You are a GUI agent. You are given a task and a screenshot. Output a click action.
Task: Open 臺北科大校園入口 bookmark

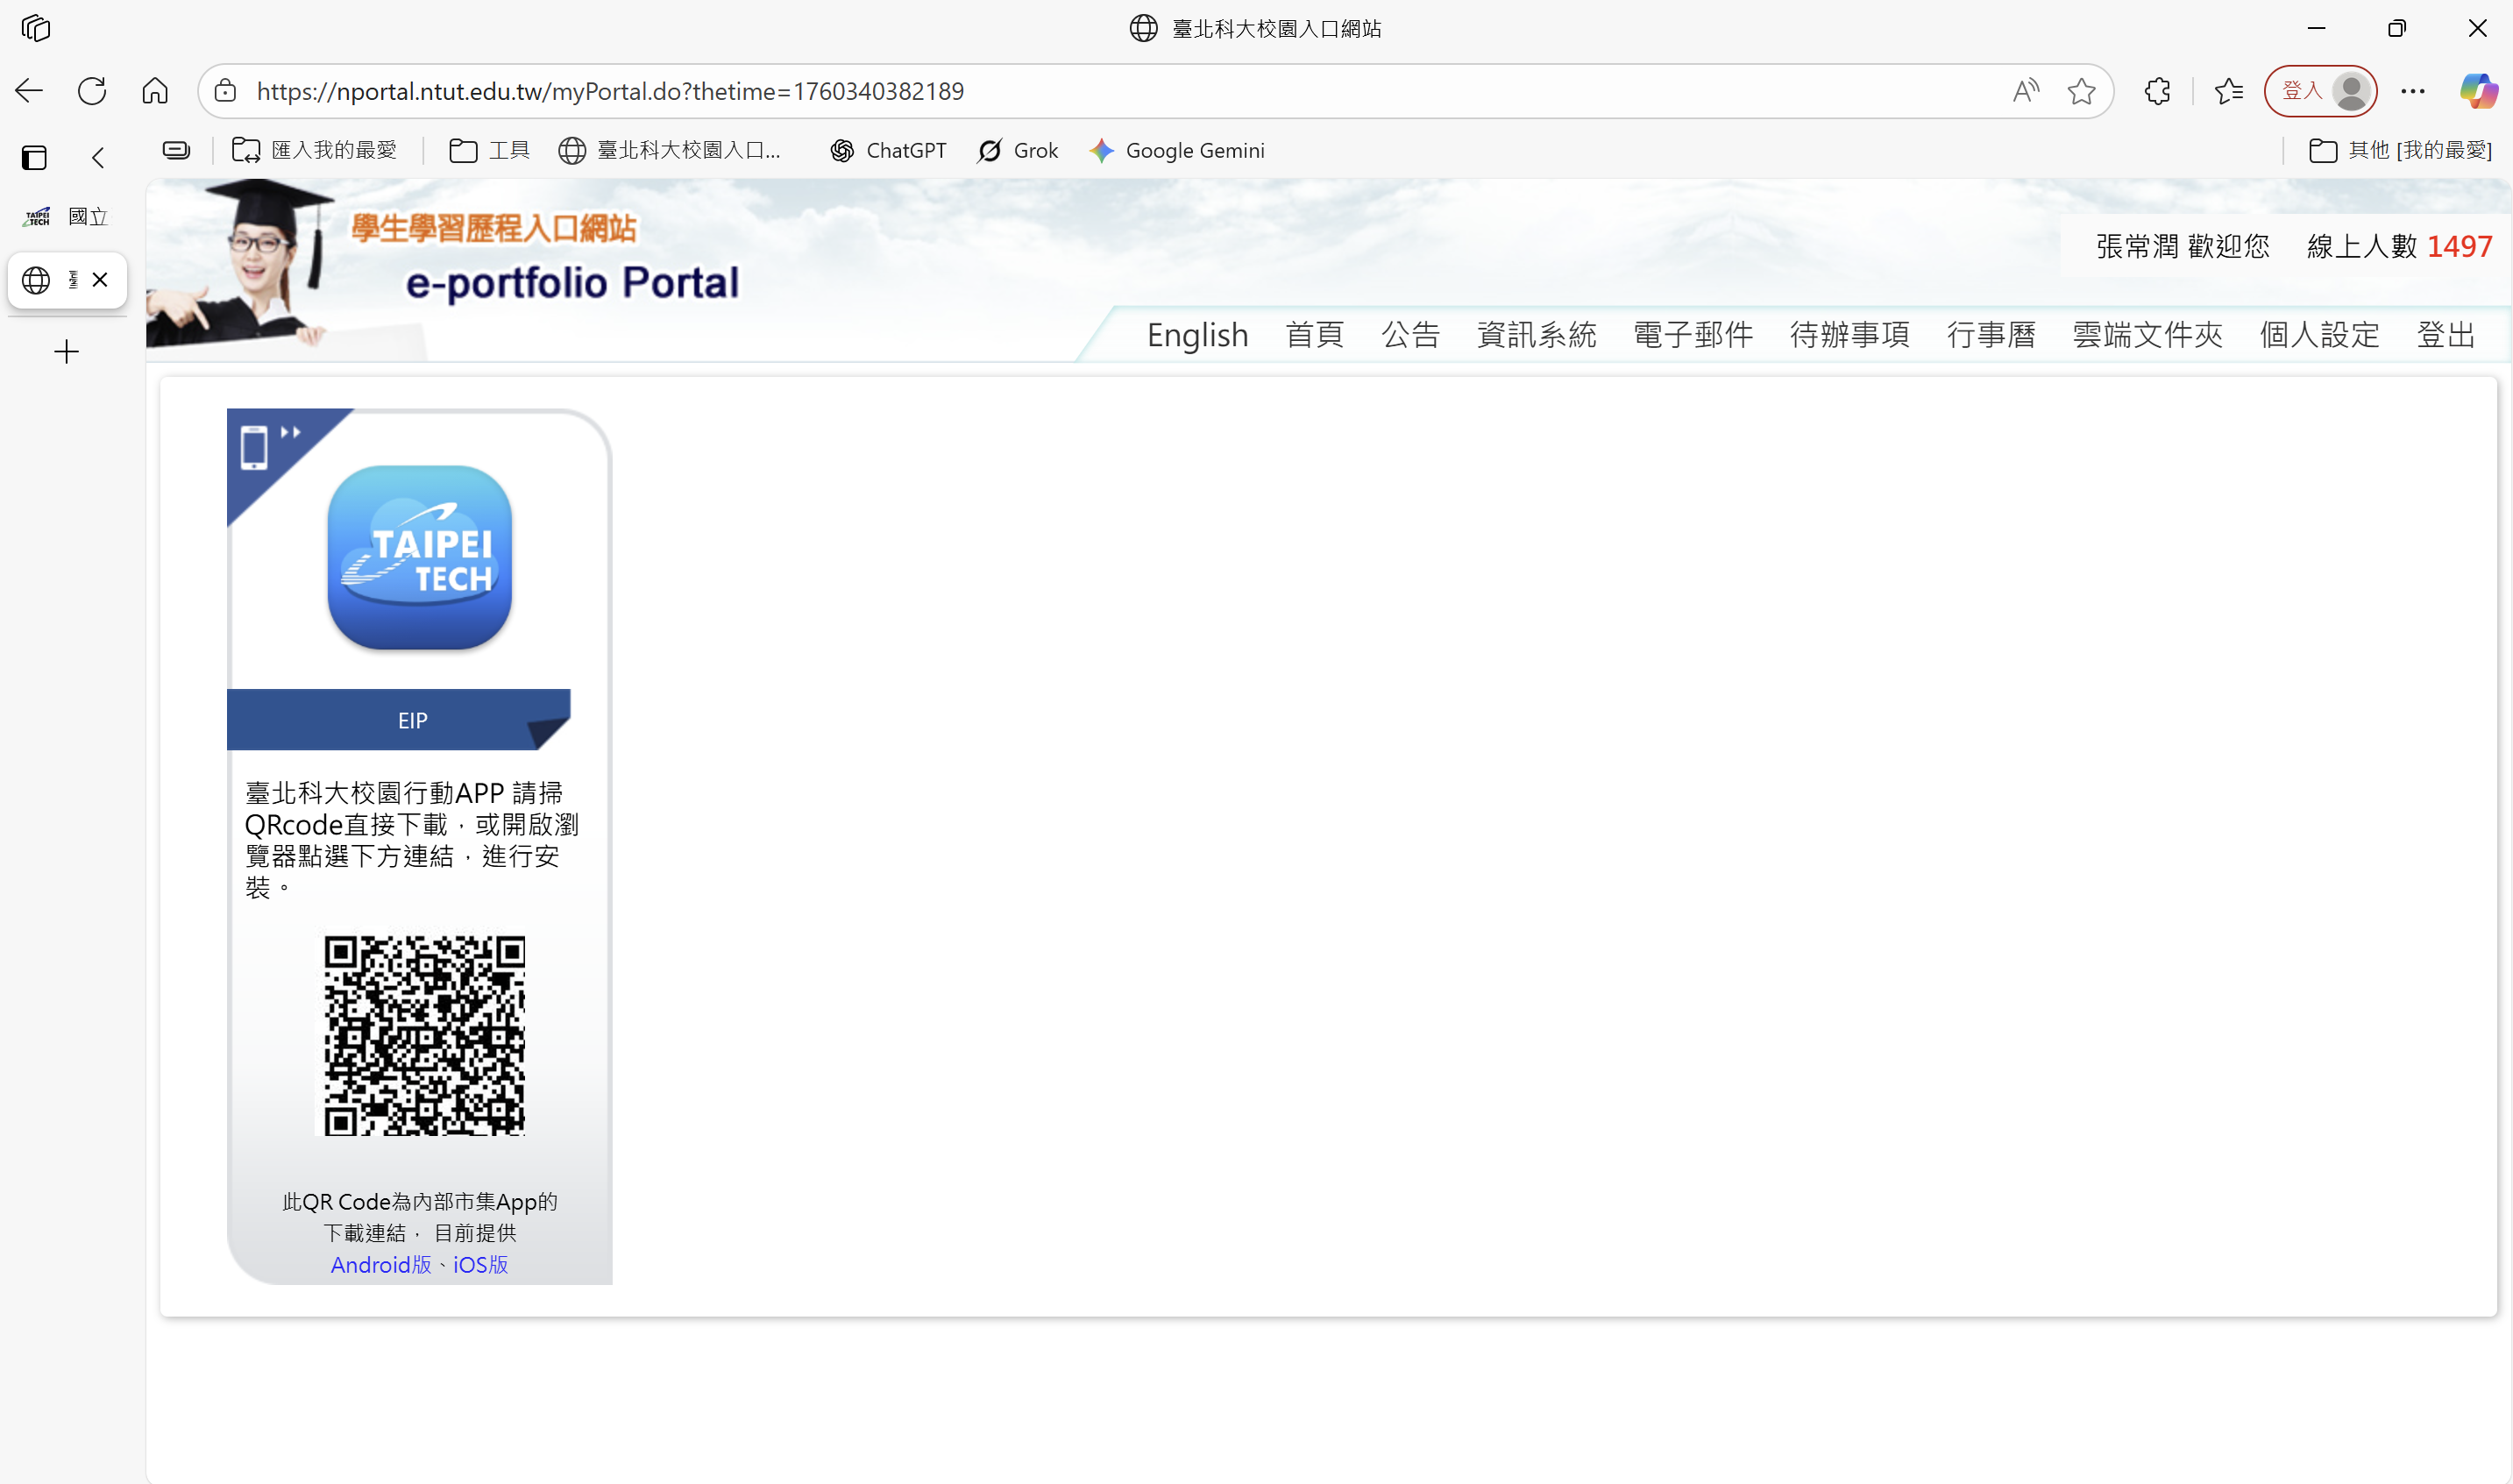[x=670, y=150]
